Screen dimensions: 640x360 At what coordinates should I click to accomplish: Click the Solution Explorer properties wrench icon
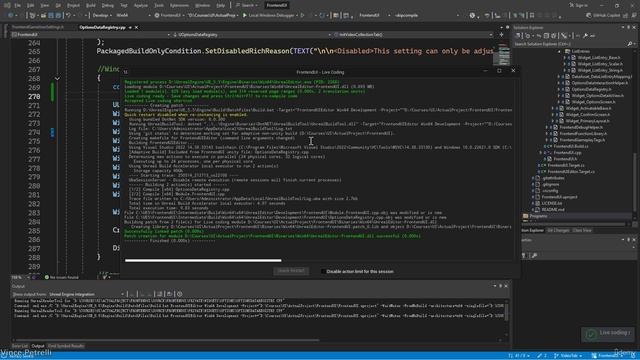[x=586, y=36]
